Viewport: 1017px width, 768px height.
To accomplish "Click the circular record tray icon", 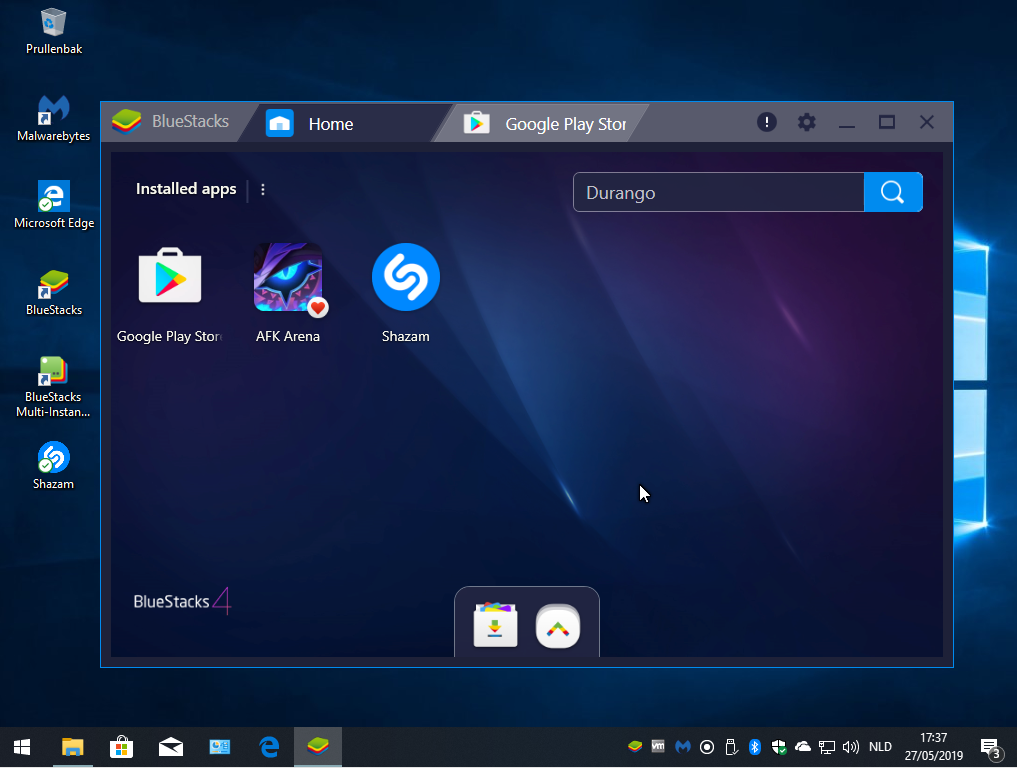I will (x=707, y=747).
